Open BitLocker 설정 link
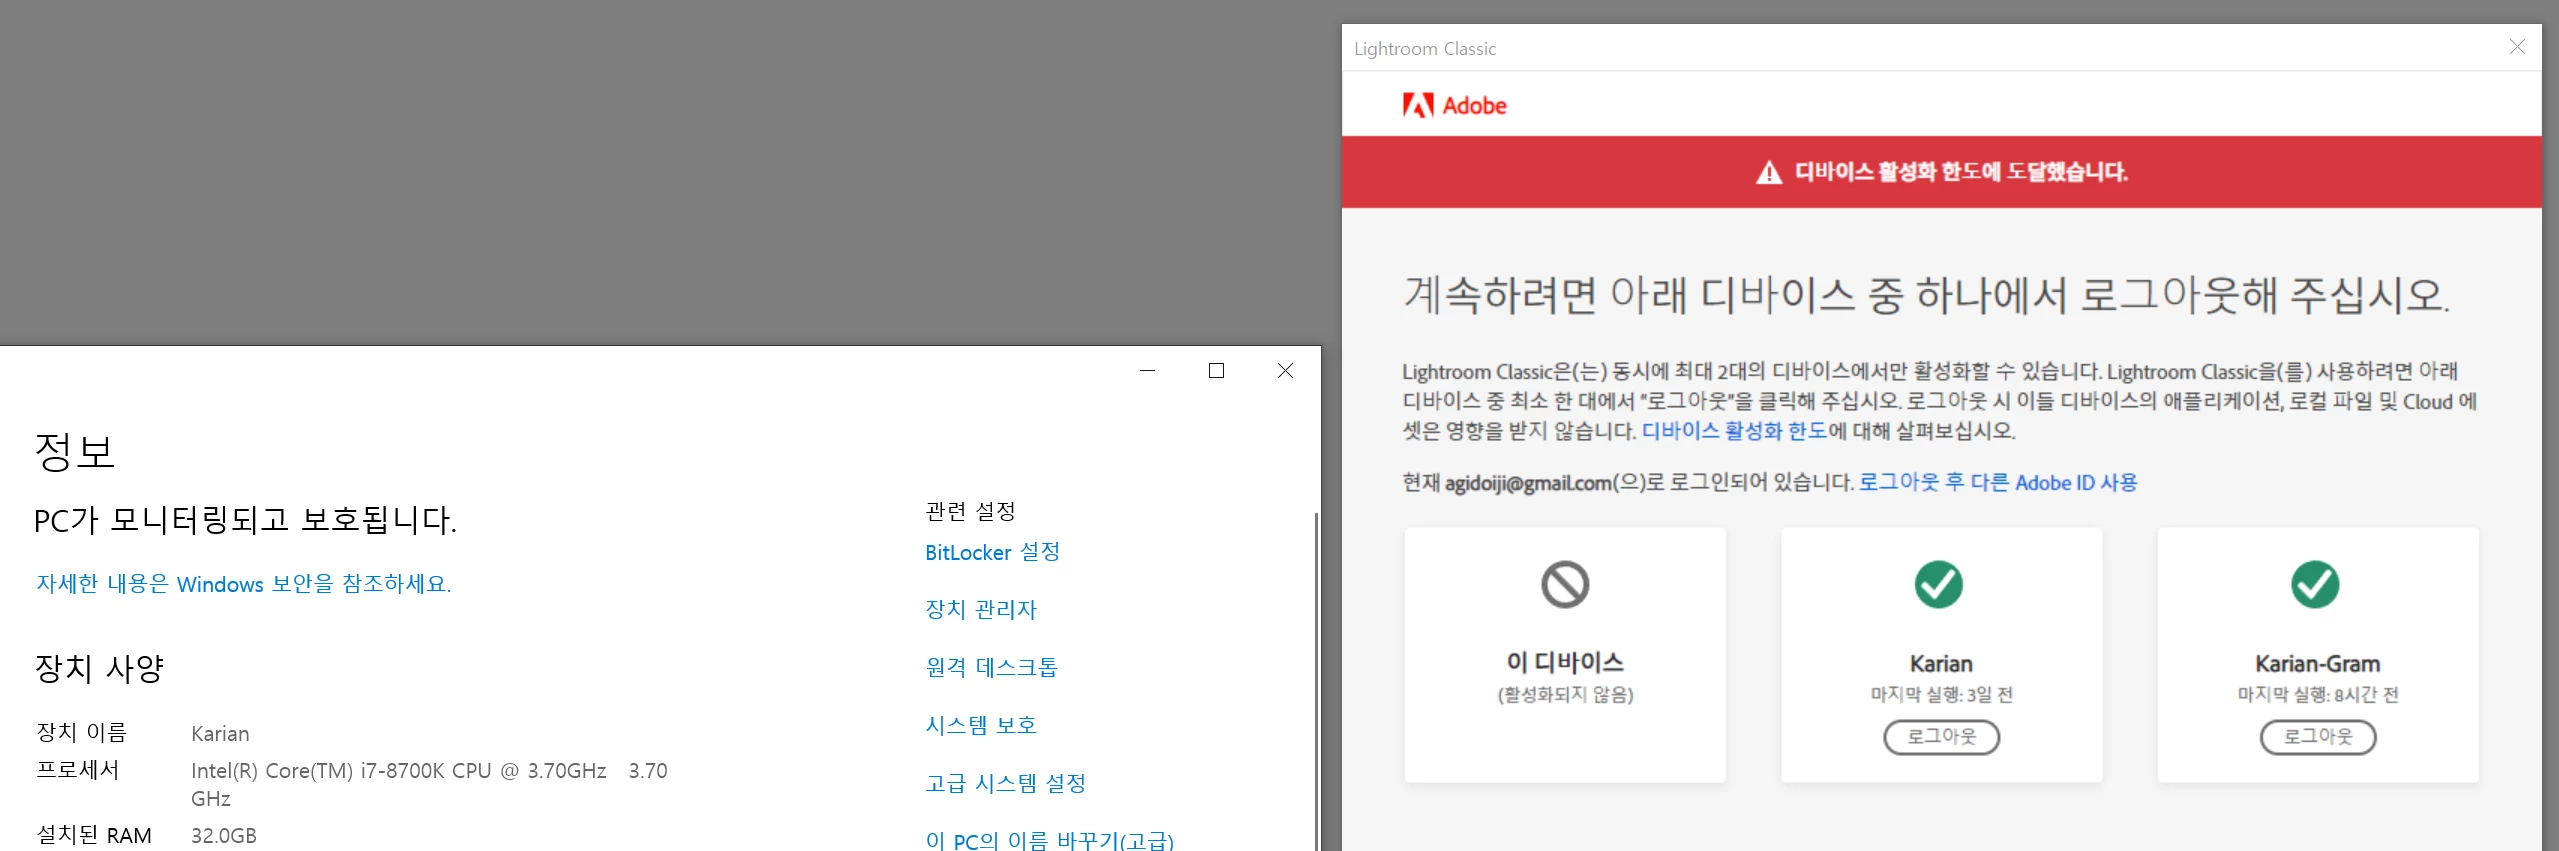The height and width of the screenshot is (851, 2559). tap(992, 552)
